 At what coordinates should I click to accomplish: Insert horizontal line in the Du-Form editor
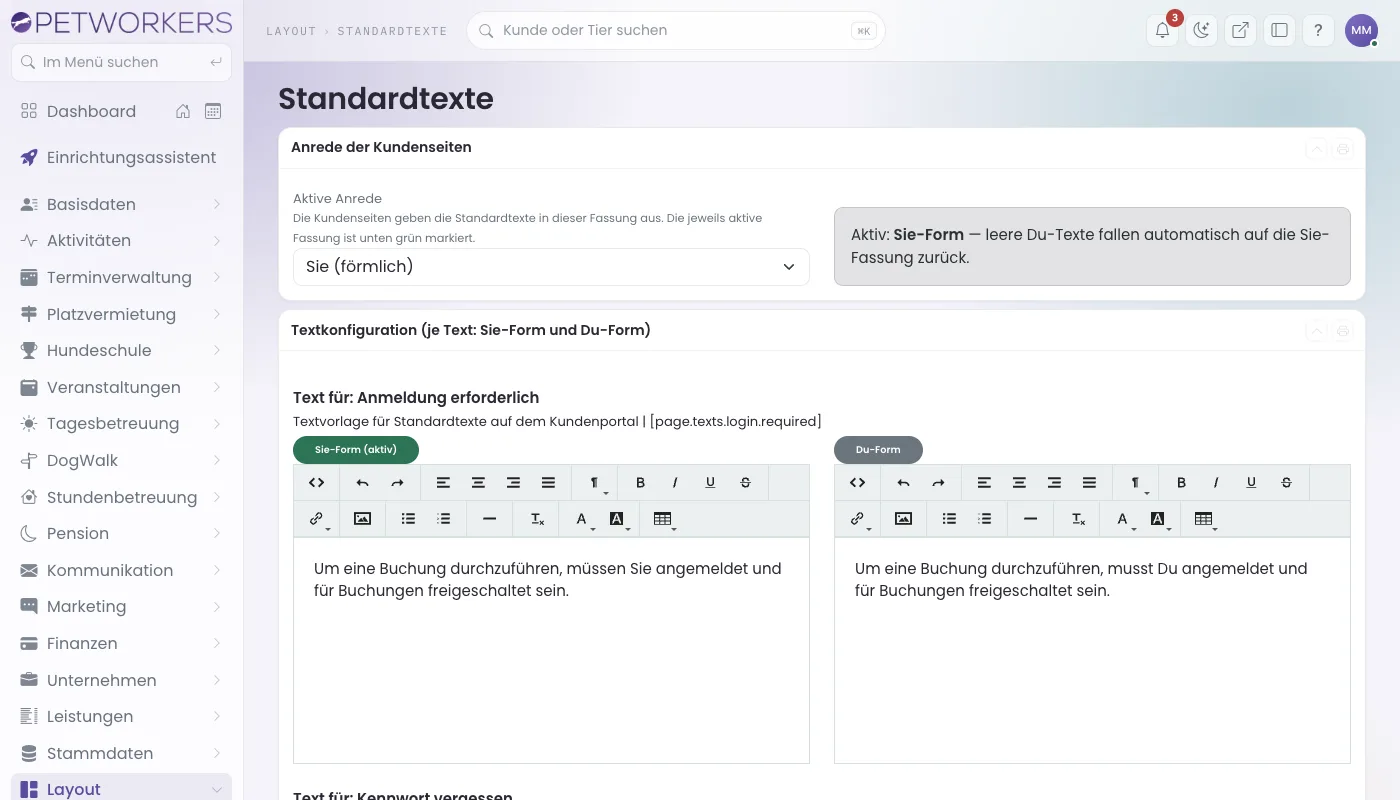click(x=1030, y=519)
